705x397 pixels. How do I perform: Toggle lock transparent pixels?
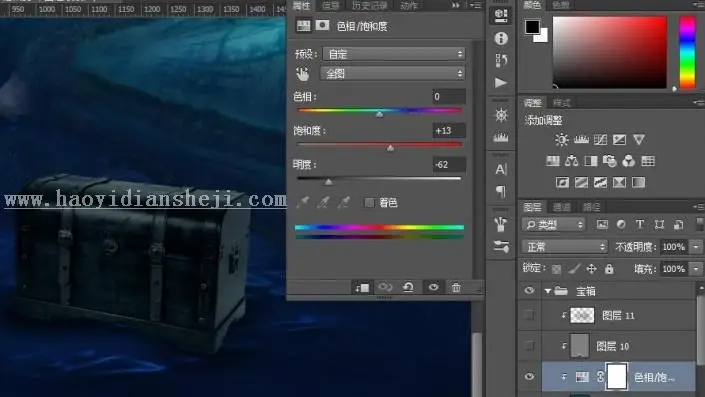coord(557,269)
